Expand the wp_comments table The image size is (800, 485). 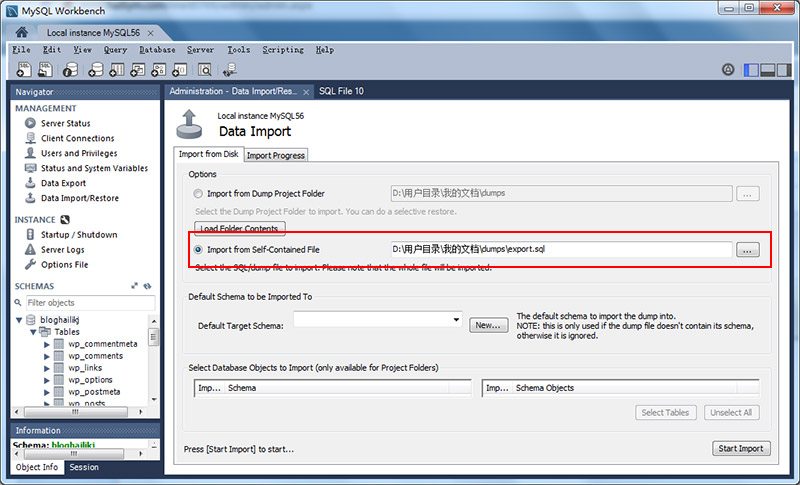[47, 356]
